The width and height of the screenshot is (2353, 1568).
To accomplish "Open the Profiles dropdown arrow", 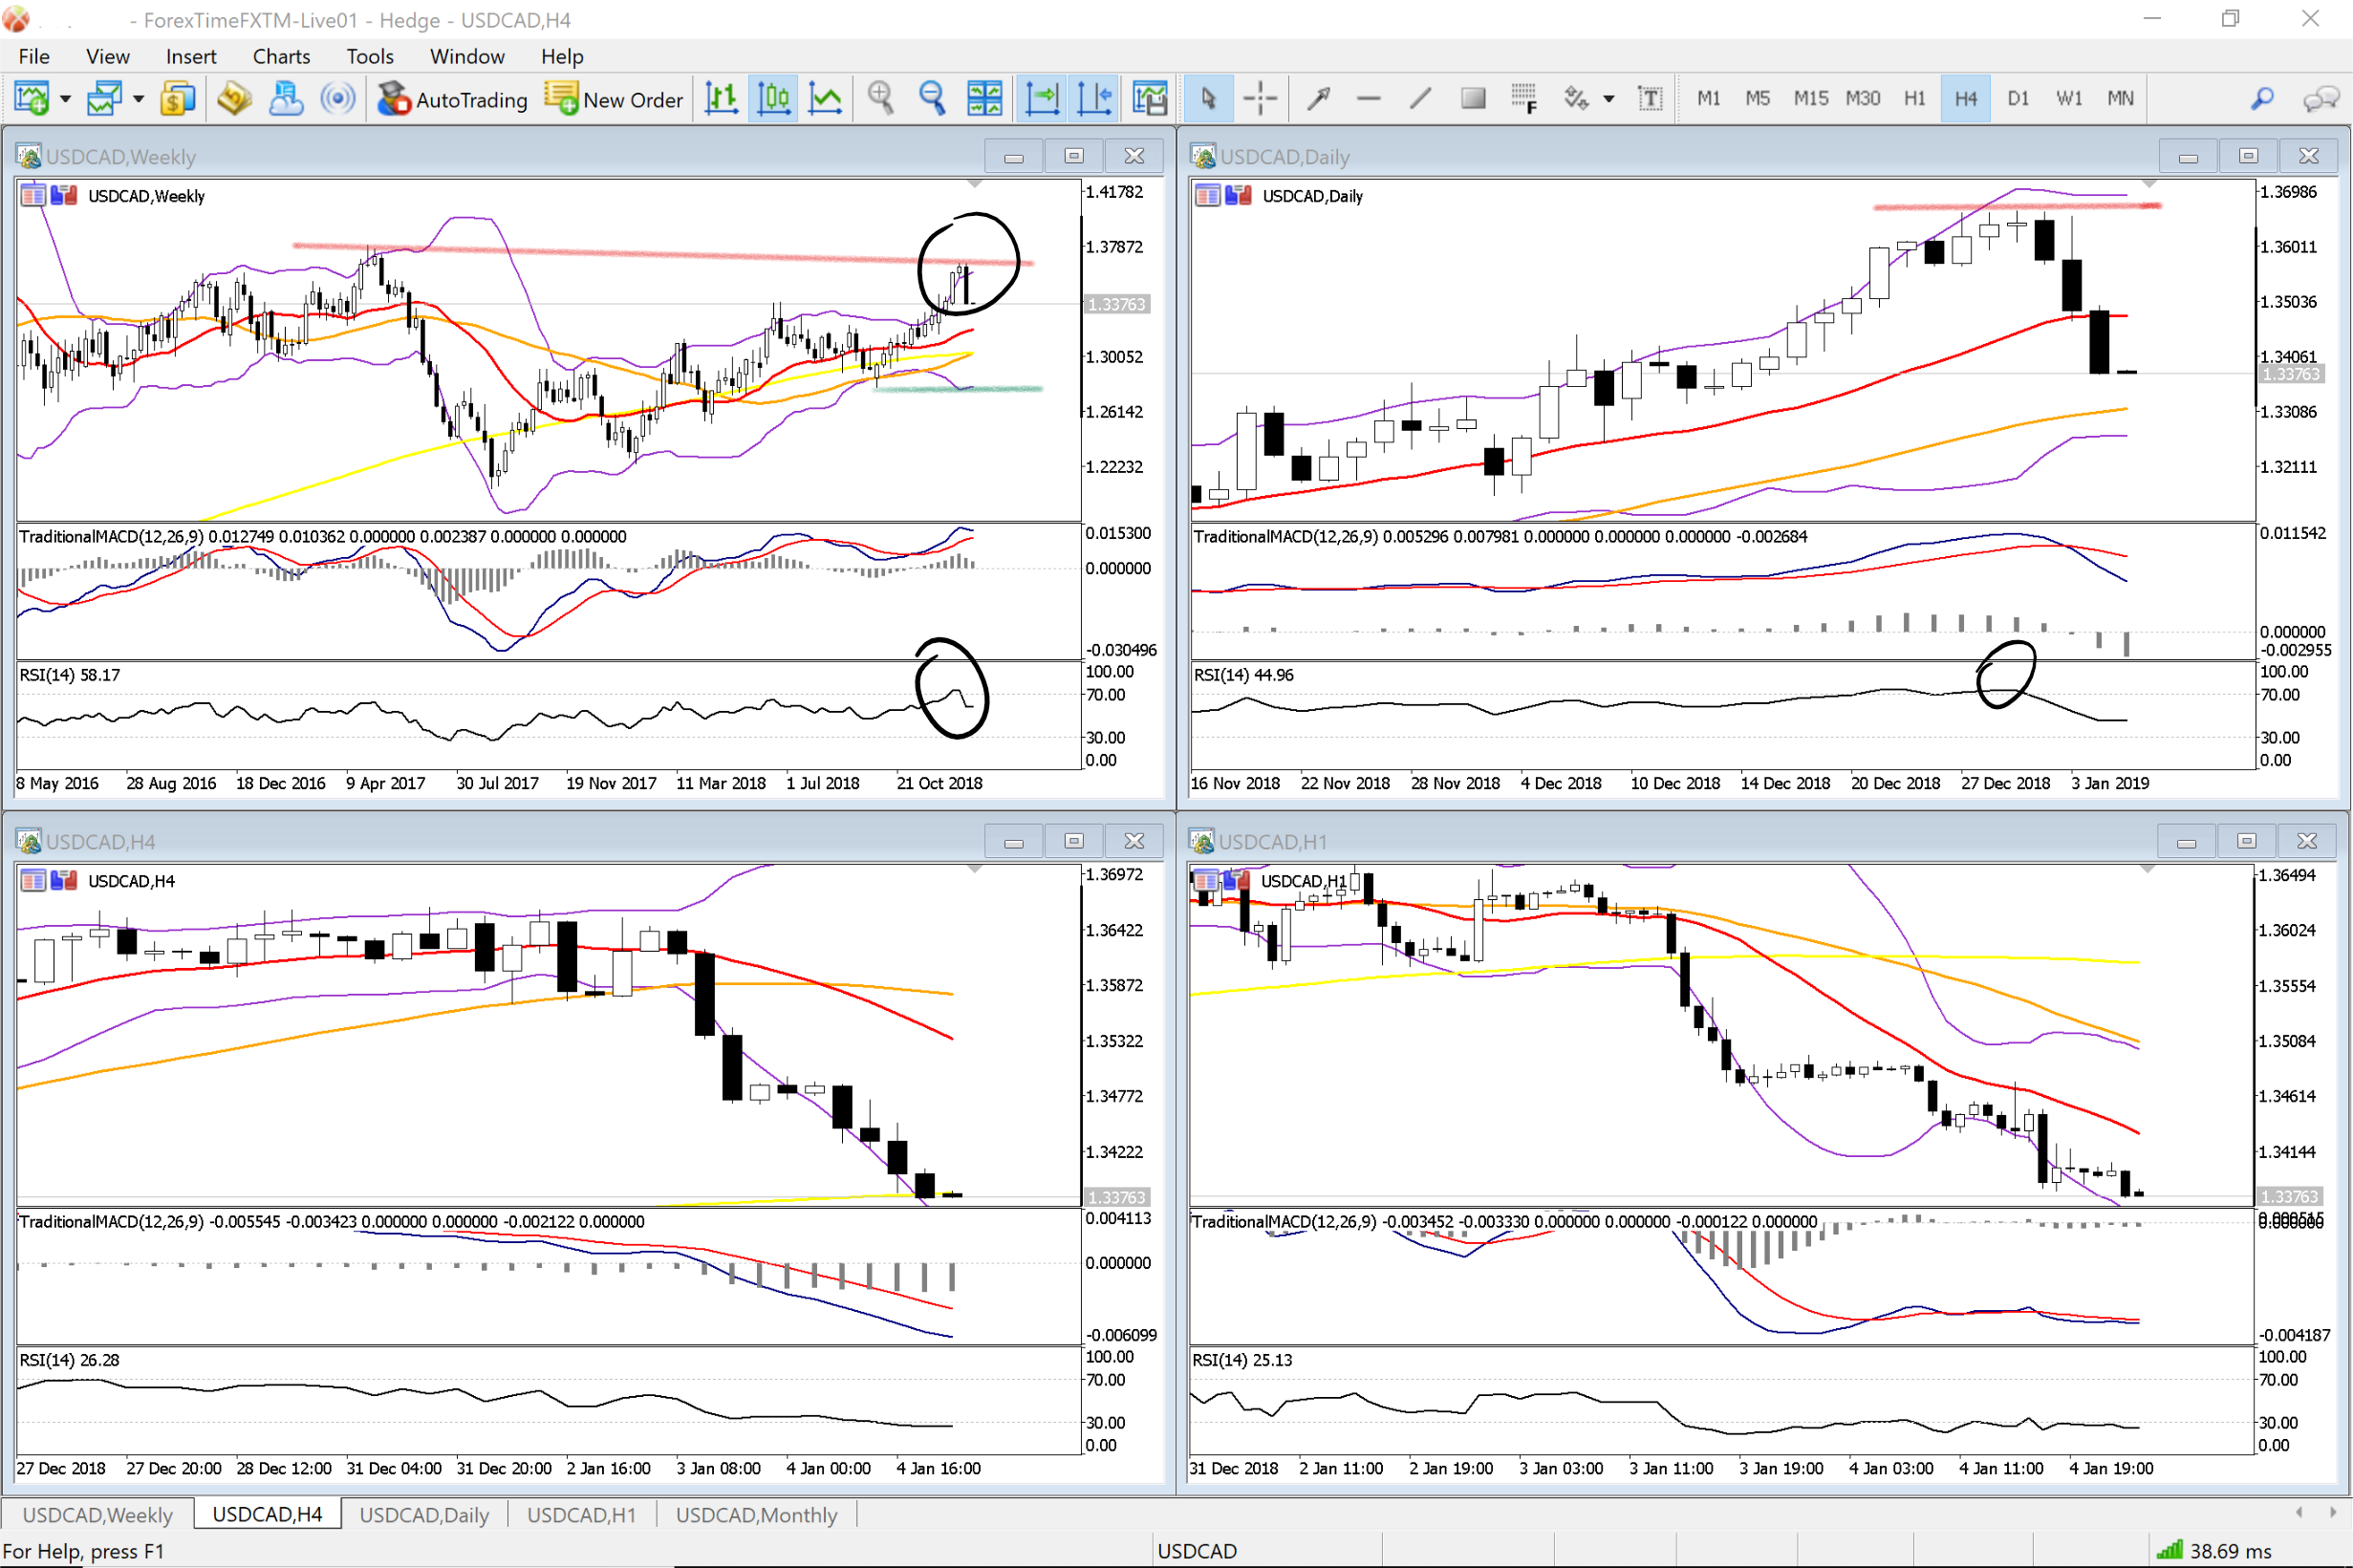I will (138, 98).
